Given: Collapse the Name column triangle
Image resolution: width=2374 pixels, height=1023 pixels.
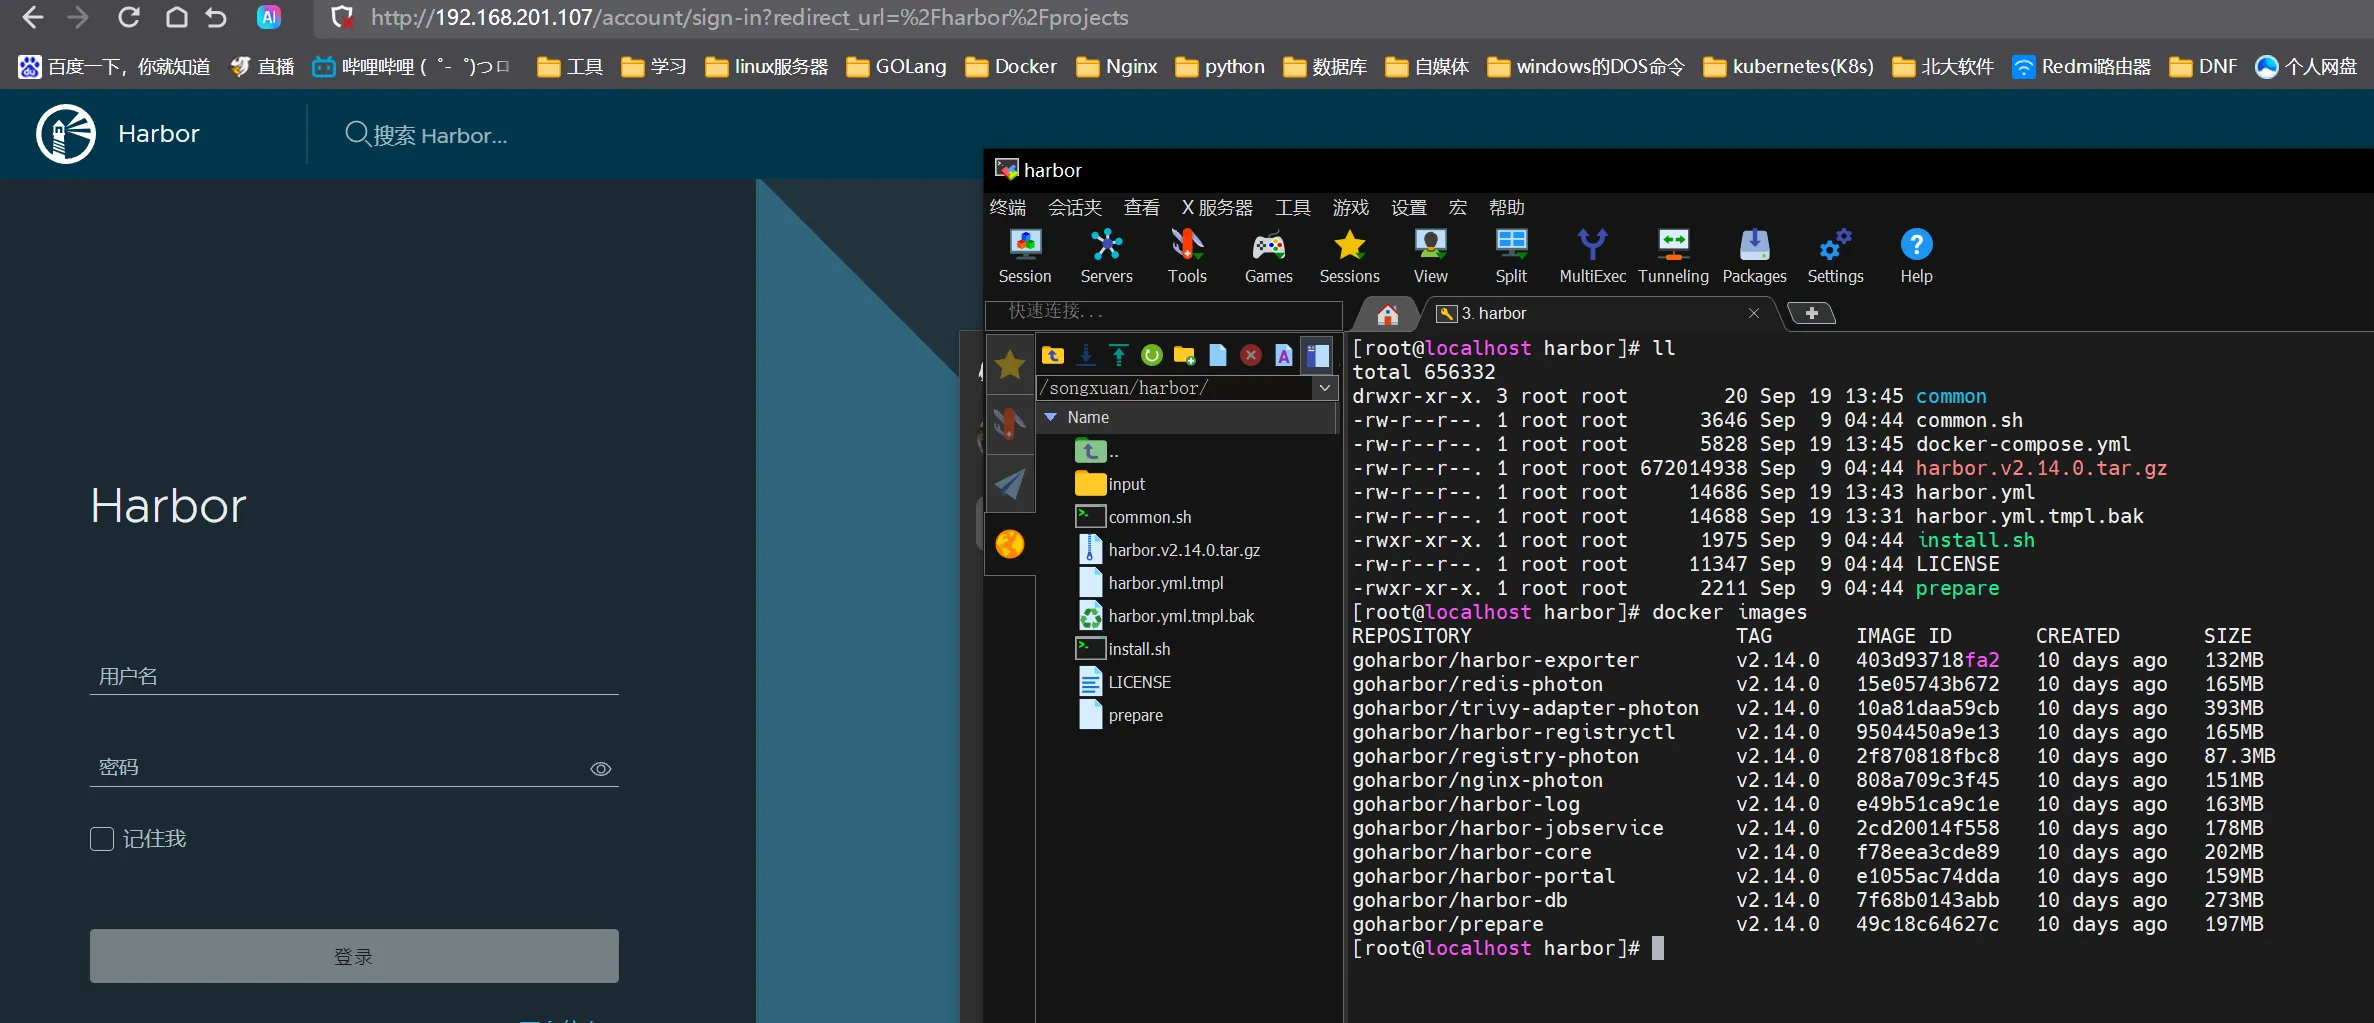Looking at the screenshot, I should click(x=1050, y=417).
